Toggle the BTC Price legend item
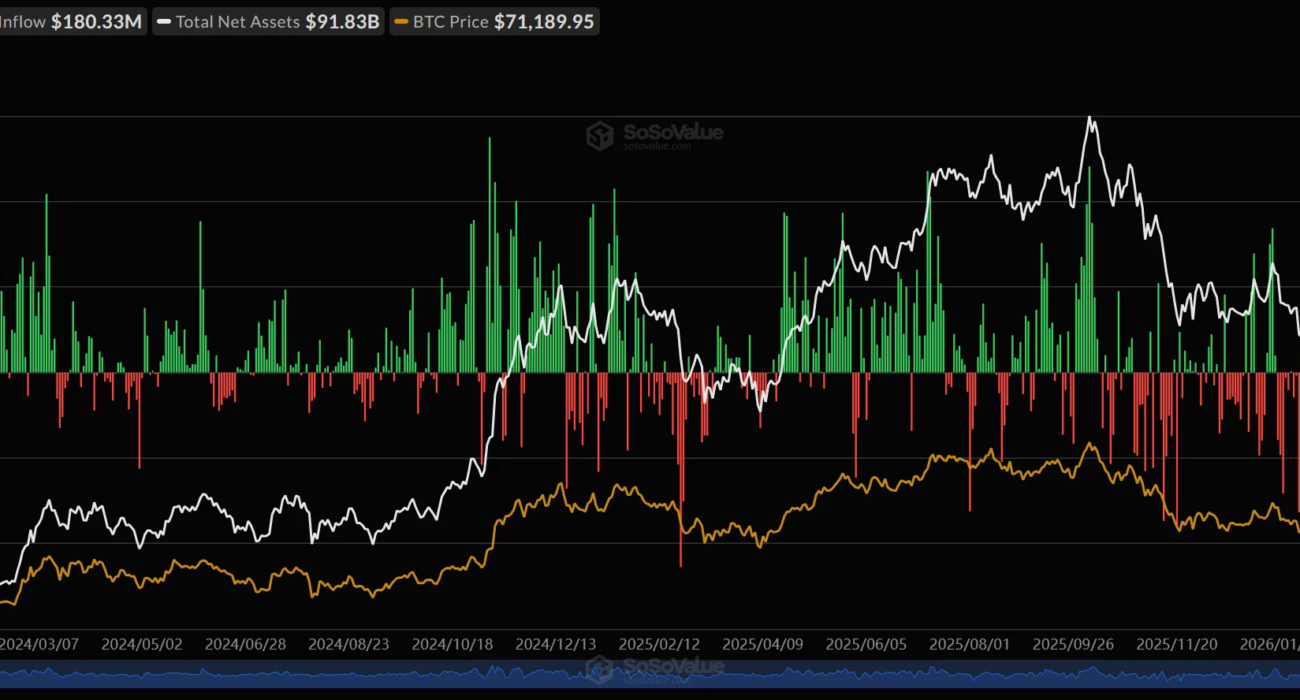1300x700 pixels. pos(495,22)
